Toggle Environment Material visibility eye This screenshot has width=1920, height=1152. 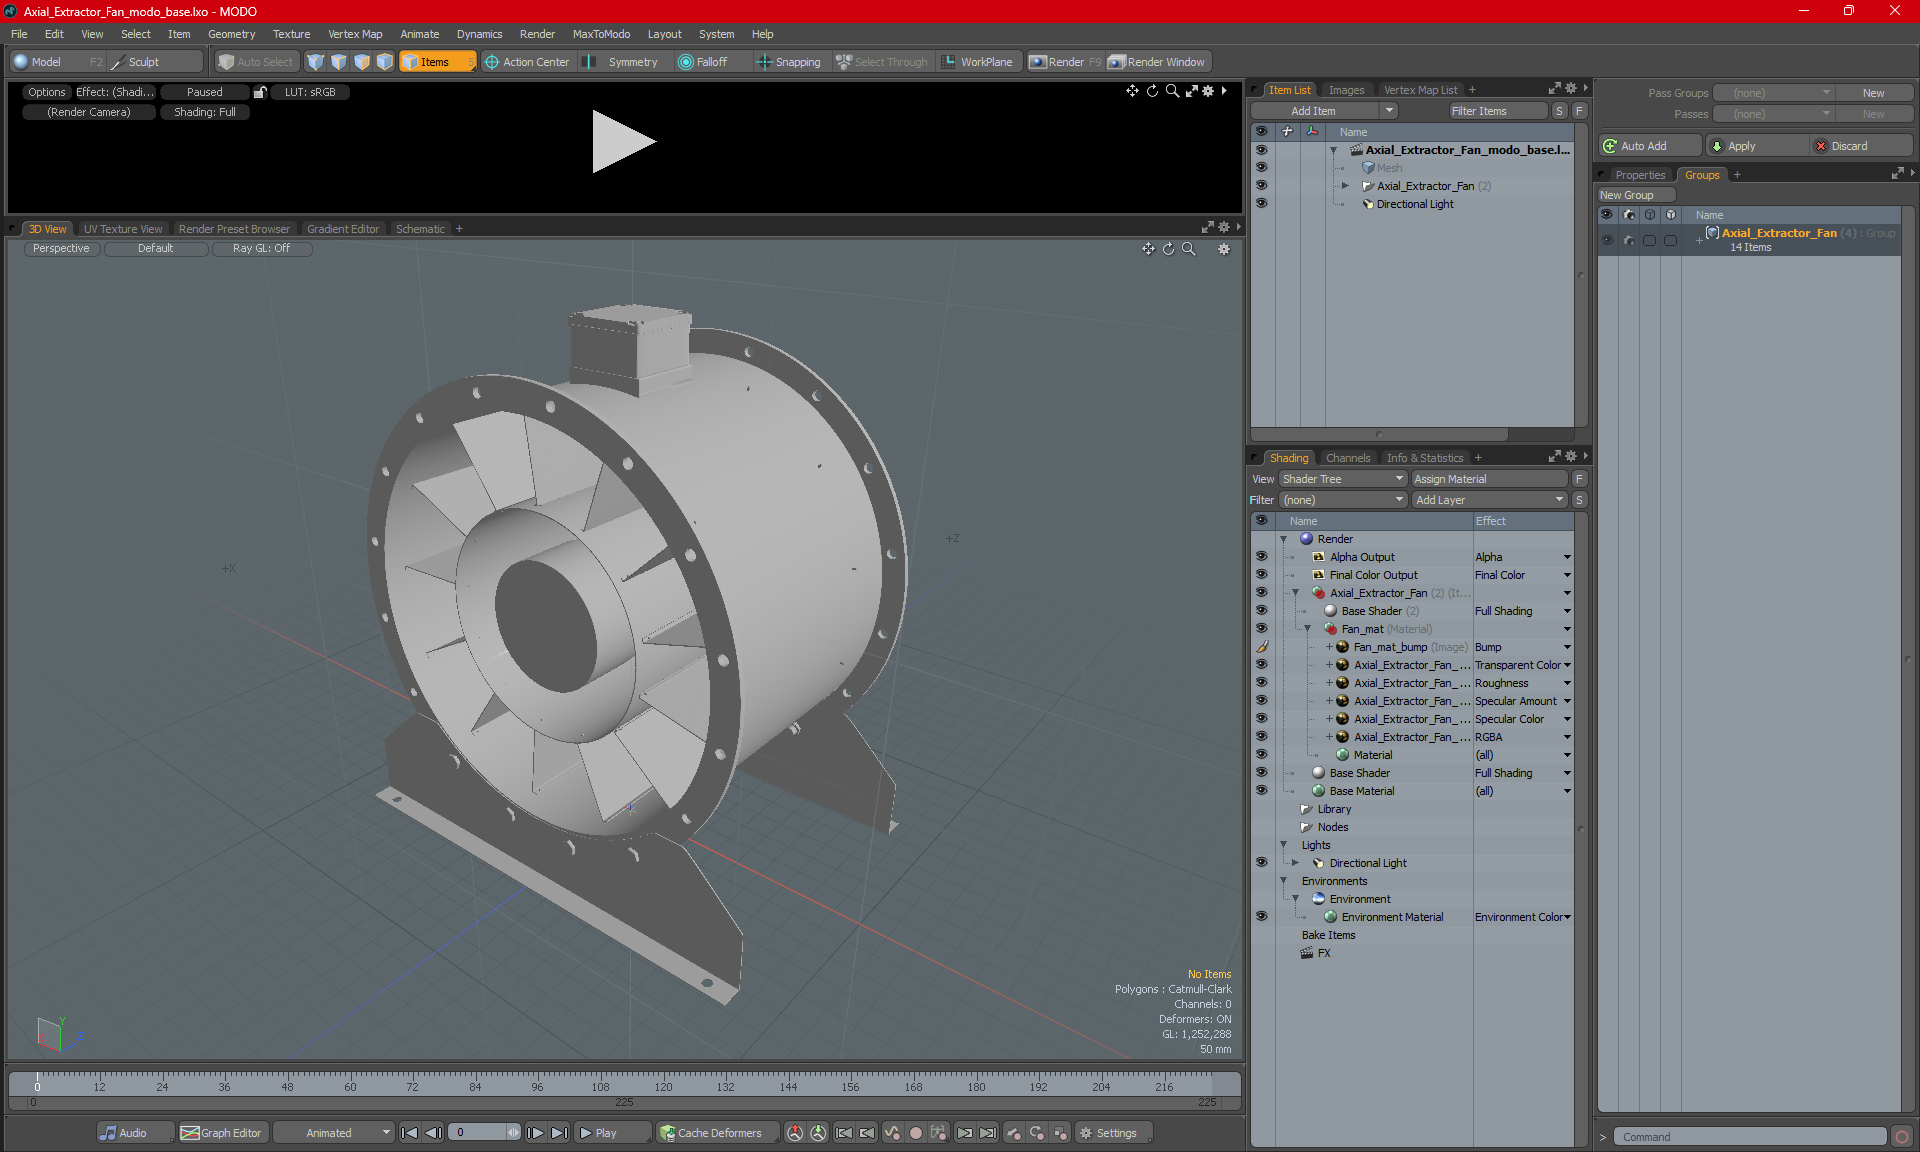click(1261, 917)
